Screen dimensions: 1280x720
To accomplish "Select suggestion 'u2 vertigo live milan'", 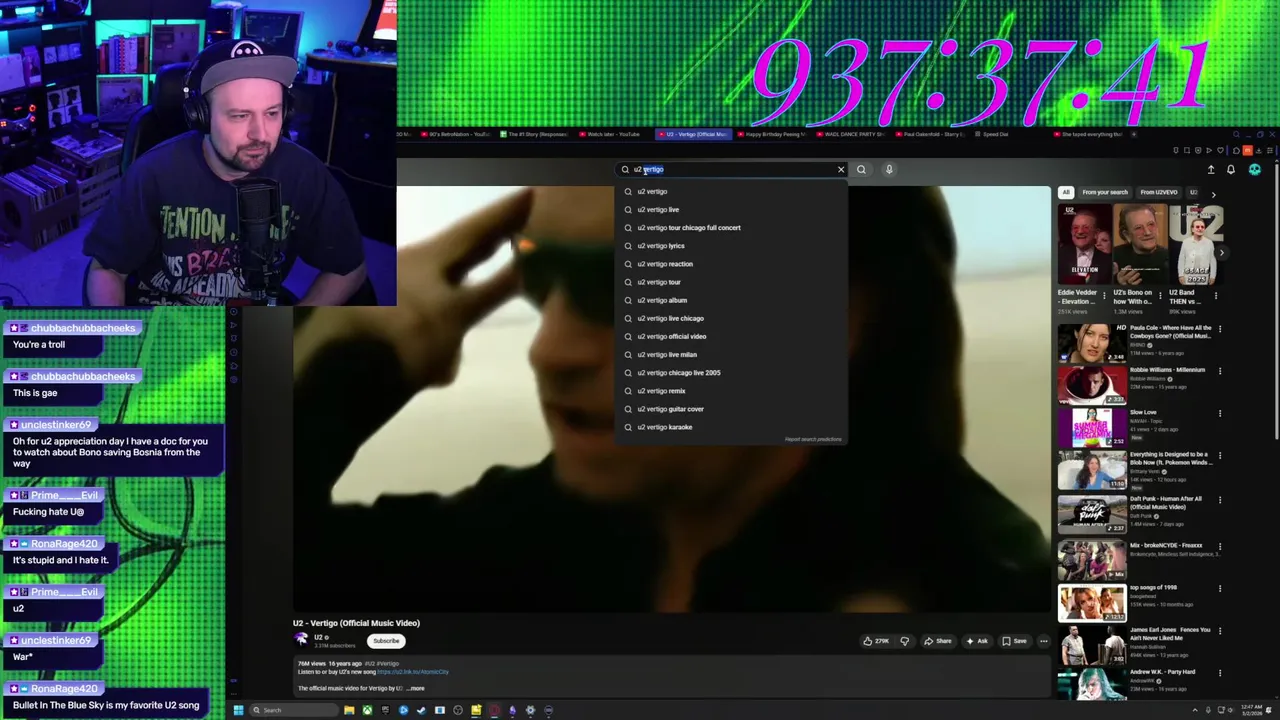I will [x=731, y=354].
